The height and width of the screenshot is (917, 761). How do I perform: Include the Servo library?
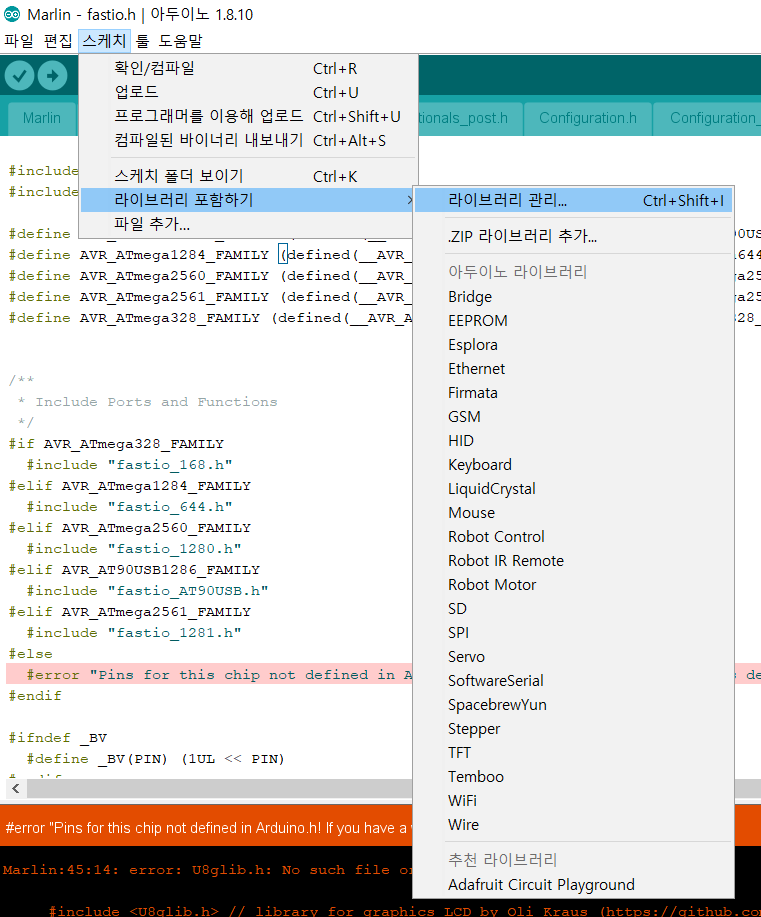coord(573,656)
